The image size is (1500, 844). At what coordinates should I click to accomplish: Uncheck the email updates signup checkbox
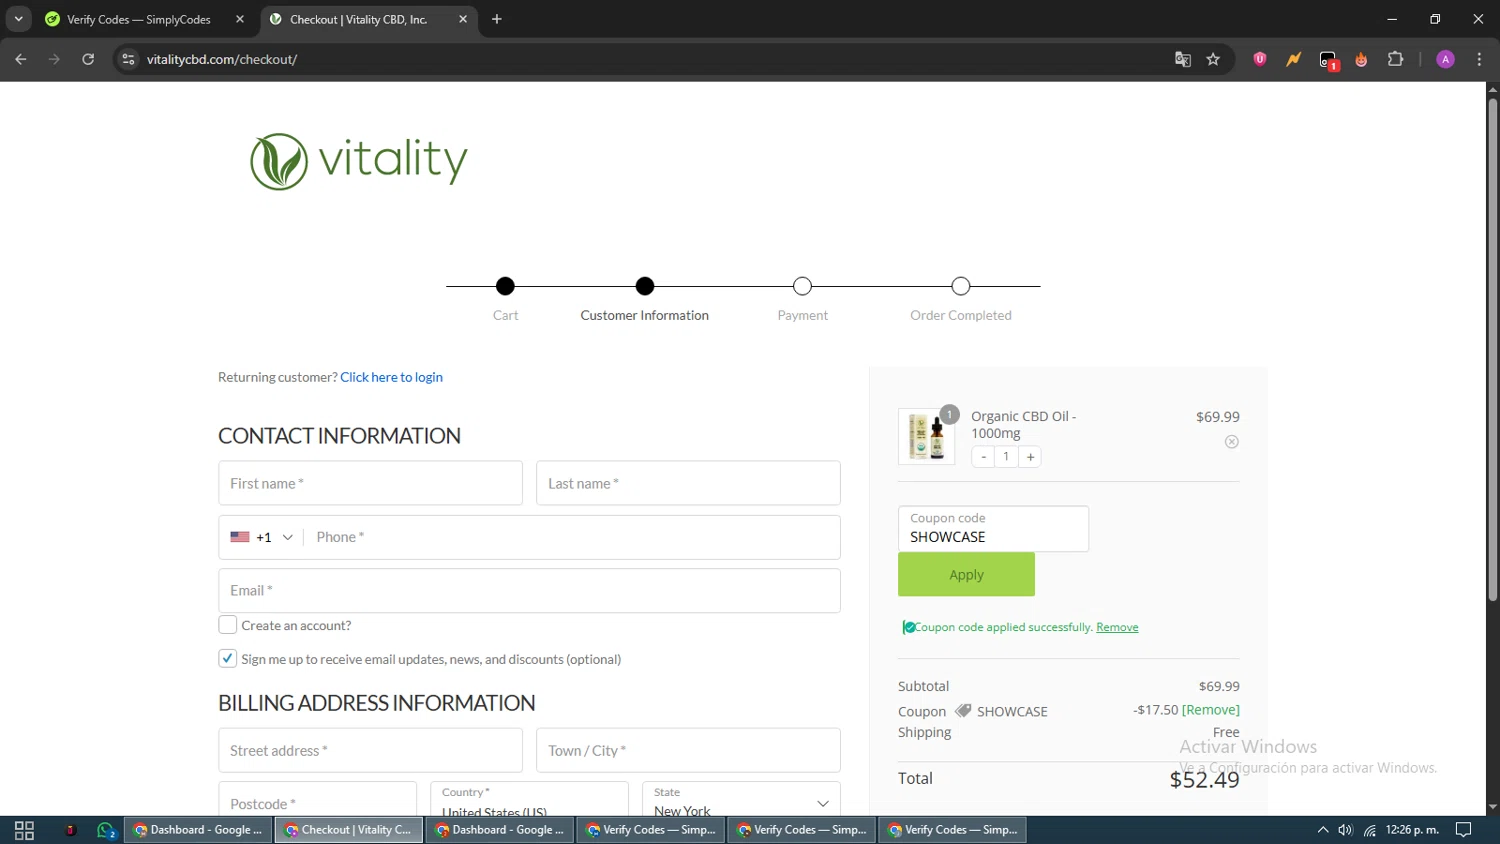click(x=228, y=659)
